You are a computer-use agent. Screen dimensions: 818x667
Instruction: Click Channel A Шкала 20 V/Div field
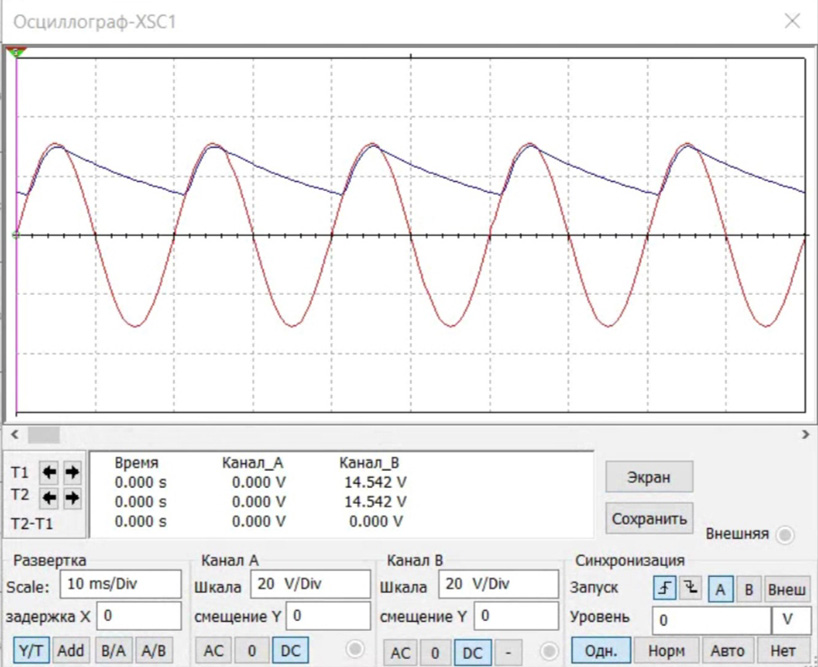(309, 584)
